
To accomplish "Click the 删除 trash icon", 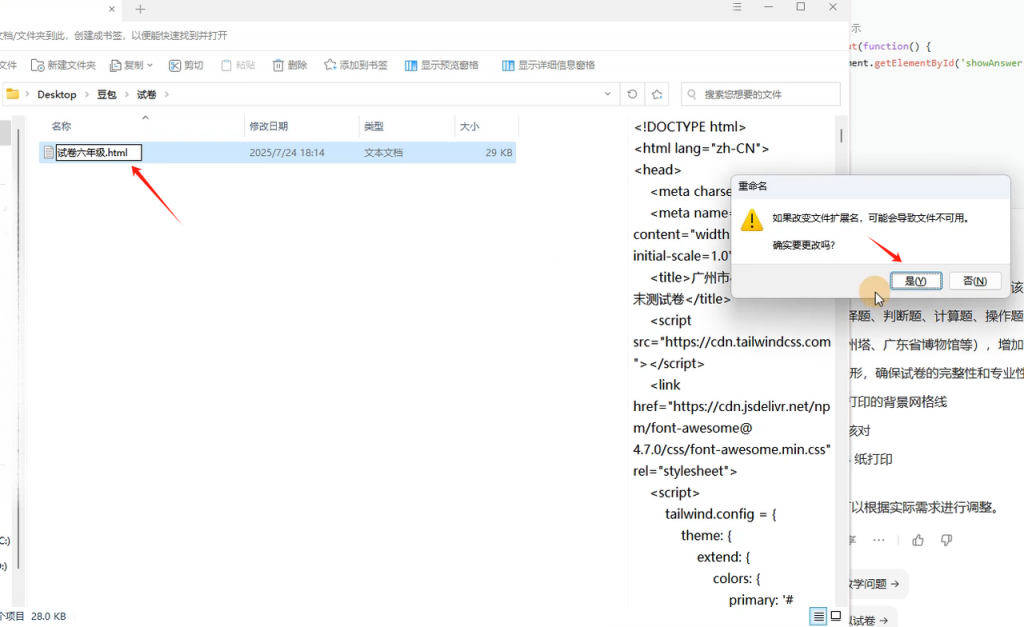I will tap(278, 65).
